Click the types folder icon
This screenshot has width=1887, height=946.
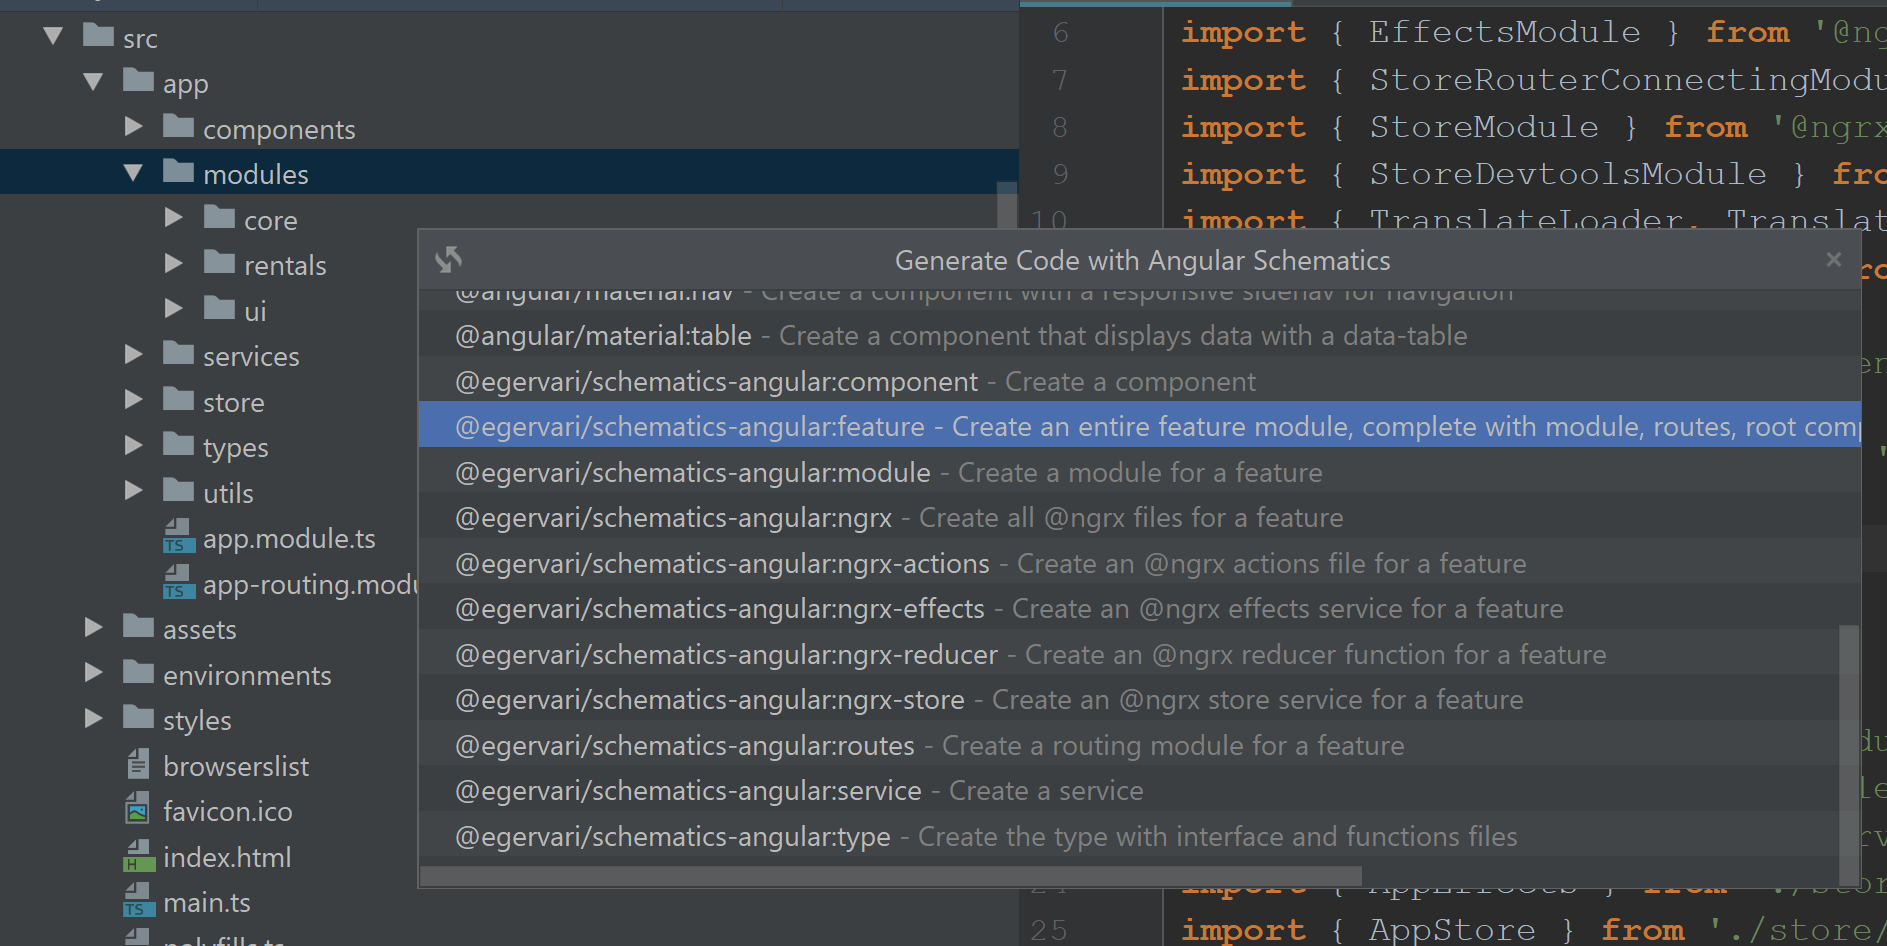tap(178, 444)
